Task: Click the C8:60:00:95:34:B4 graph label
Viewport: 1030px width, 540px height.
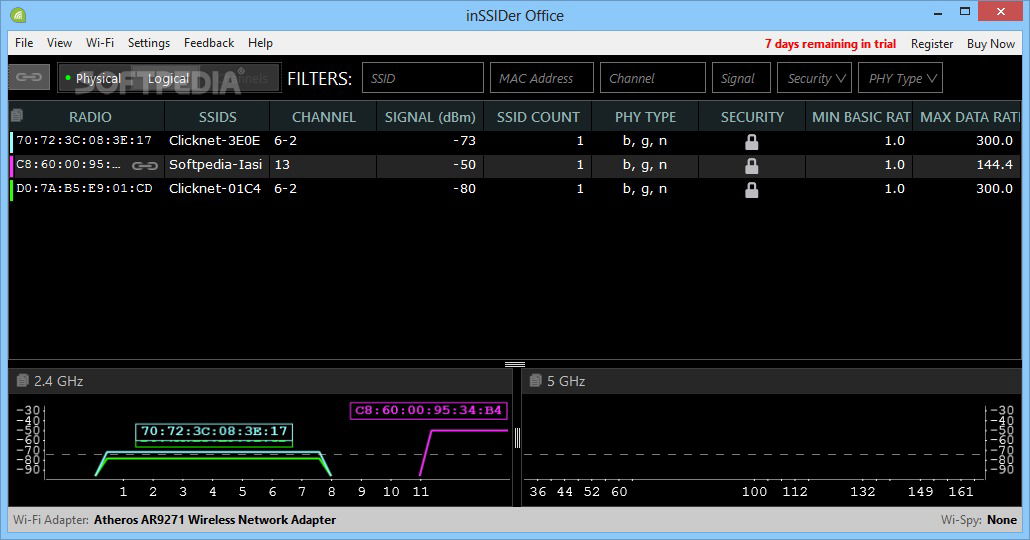Action: coord(428,411)
